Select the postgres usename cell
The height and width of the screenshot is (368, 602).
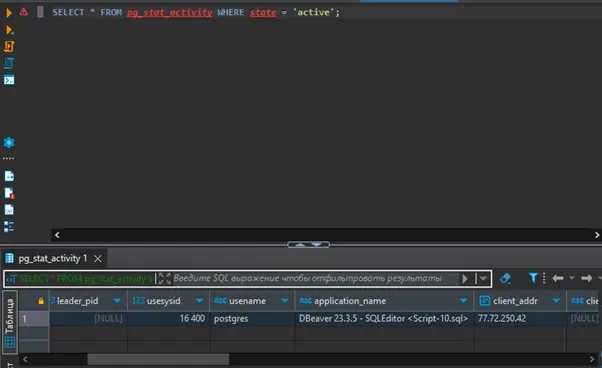pyautogui.click(x=252, y=318)
